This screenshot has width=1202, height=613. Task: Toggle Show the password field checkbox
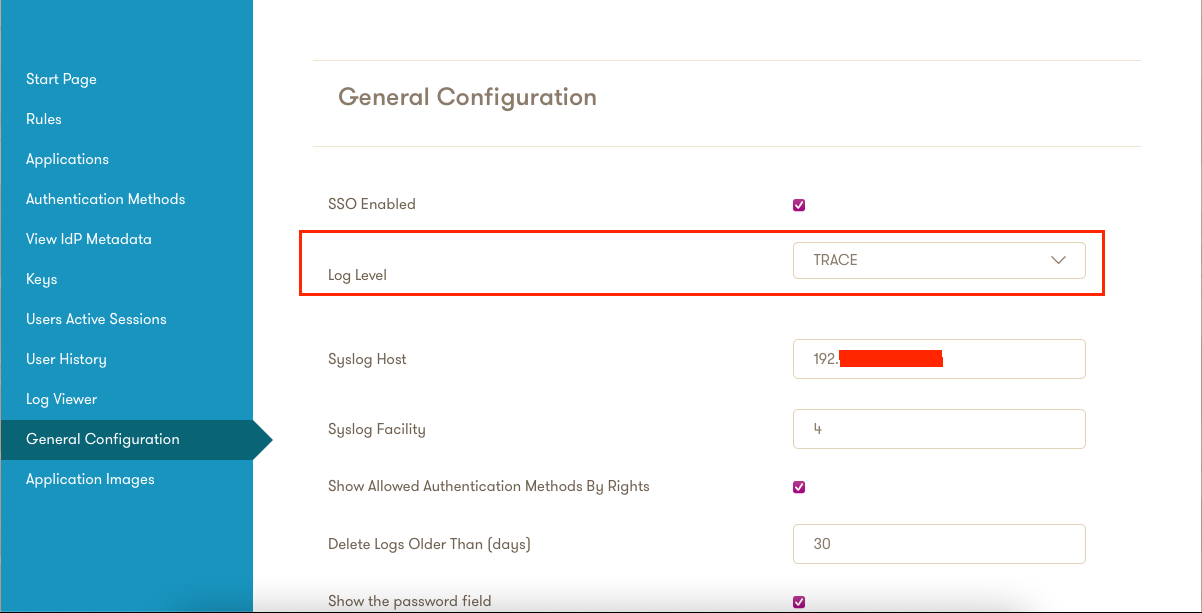[799, 601]
